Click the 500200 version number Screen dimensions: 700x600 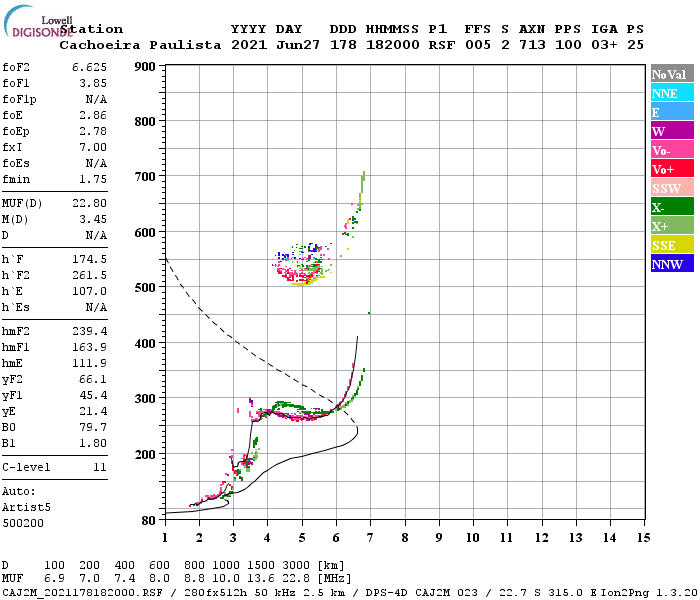(23, 523)
